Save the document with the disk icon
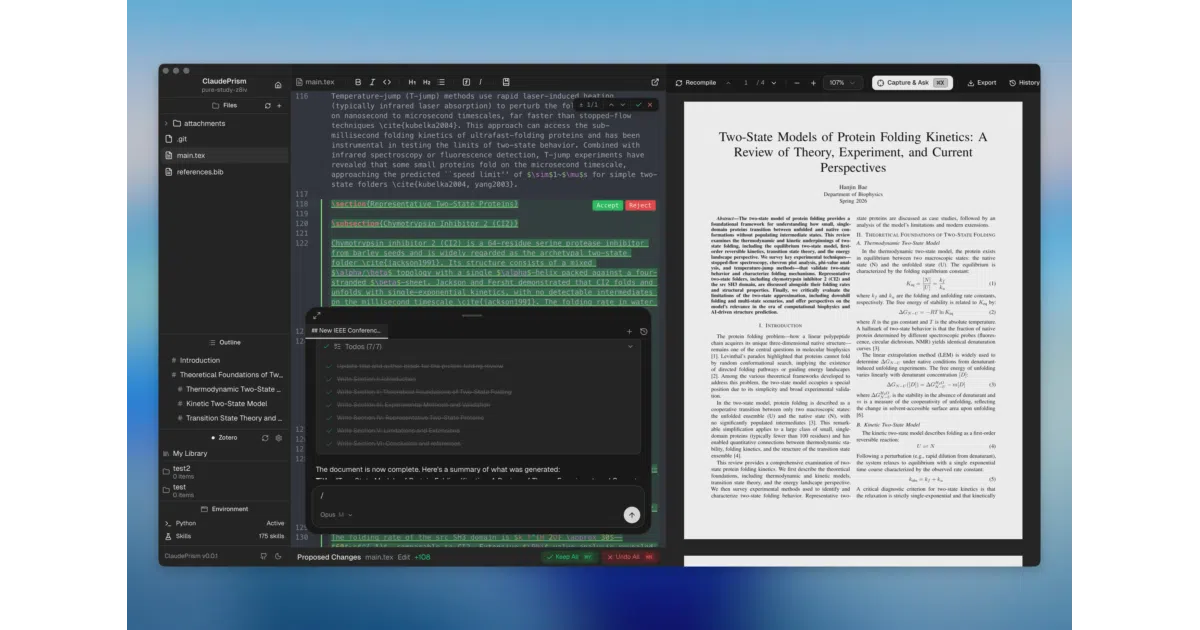Image resolution: width=1200 pixels, height=630 pixels. (x=506, y=82)
